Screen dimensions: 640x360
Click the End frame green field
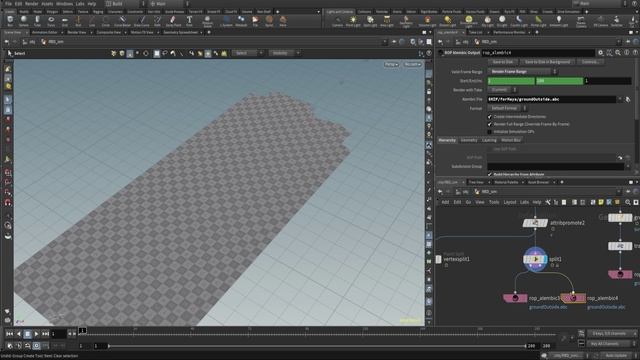pyautogui.click(x=559, y=81)
